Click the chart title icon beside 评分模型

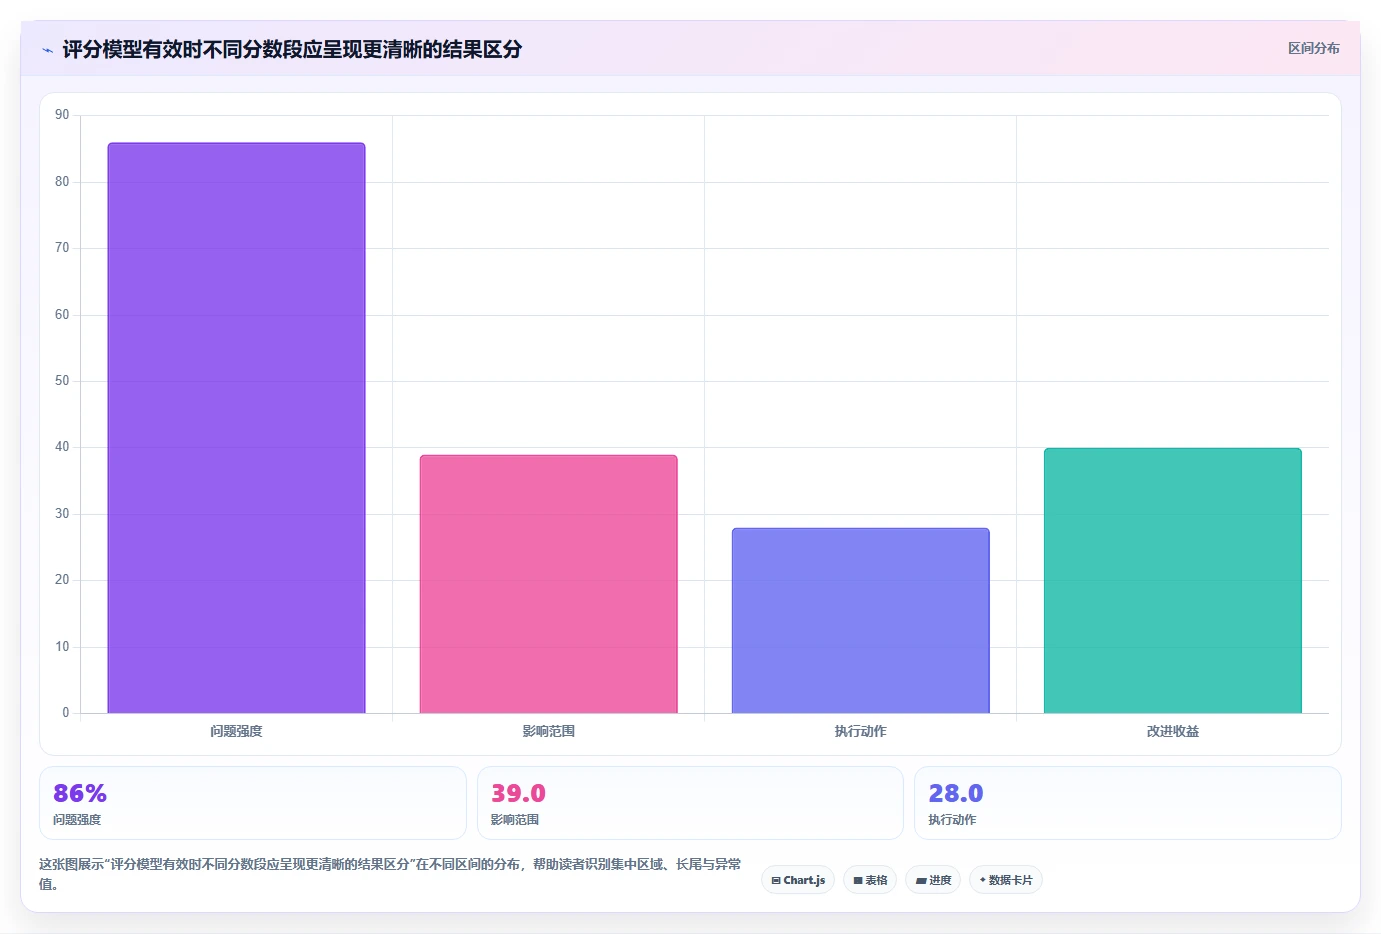(x=47, y=49)
